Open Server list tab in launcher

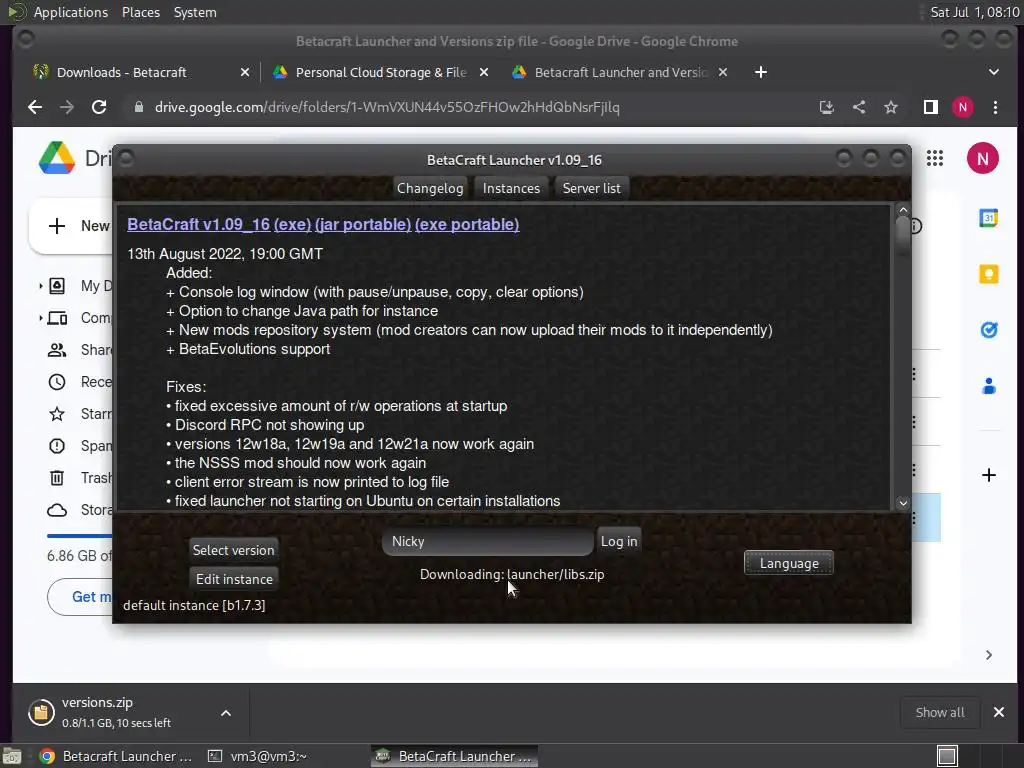[591, 188]
